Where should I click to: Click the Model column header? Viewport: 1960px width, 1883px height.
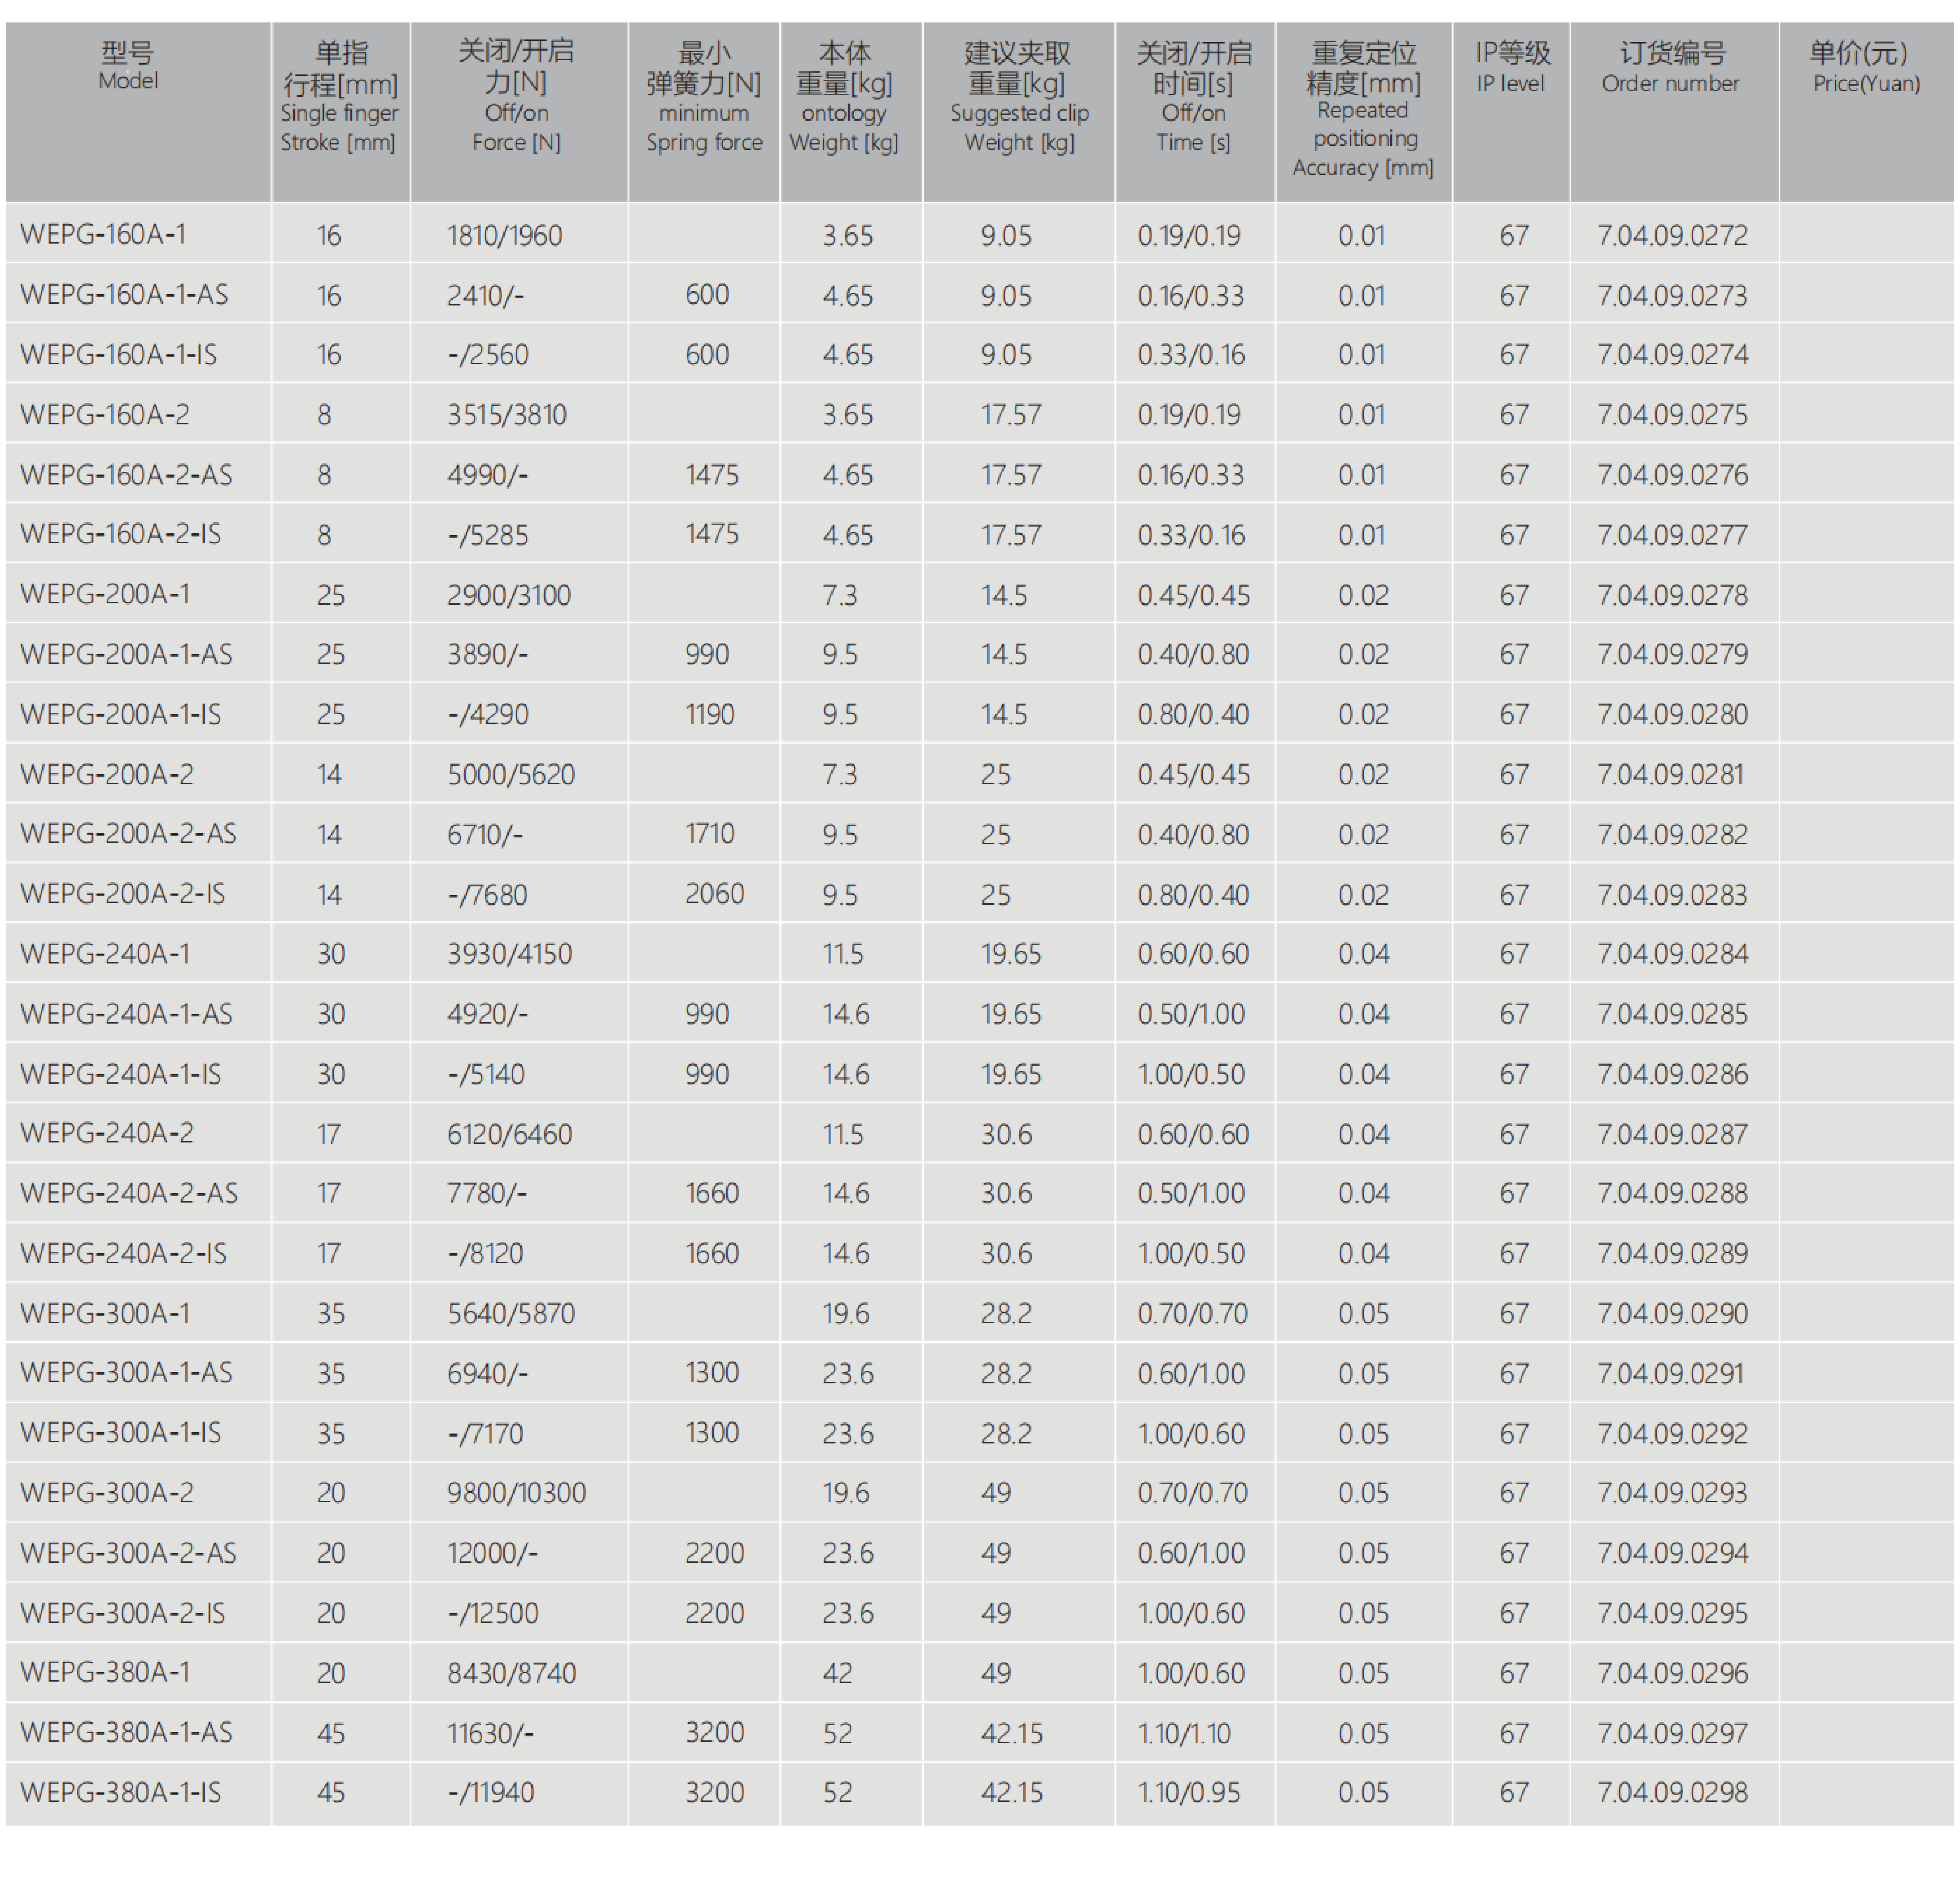(128, 67)
